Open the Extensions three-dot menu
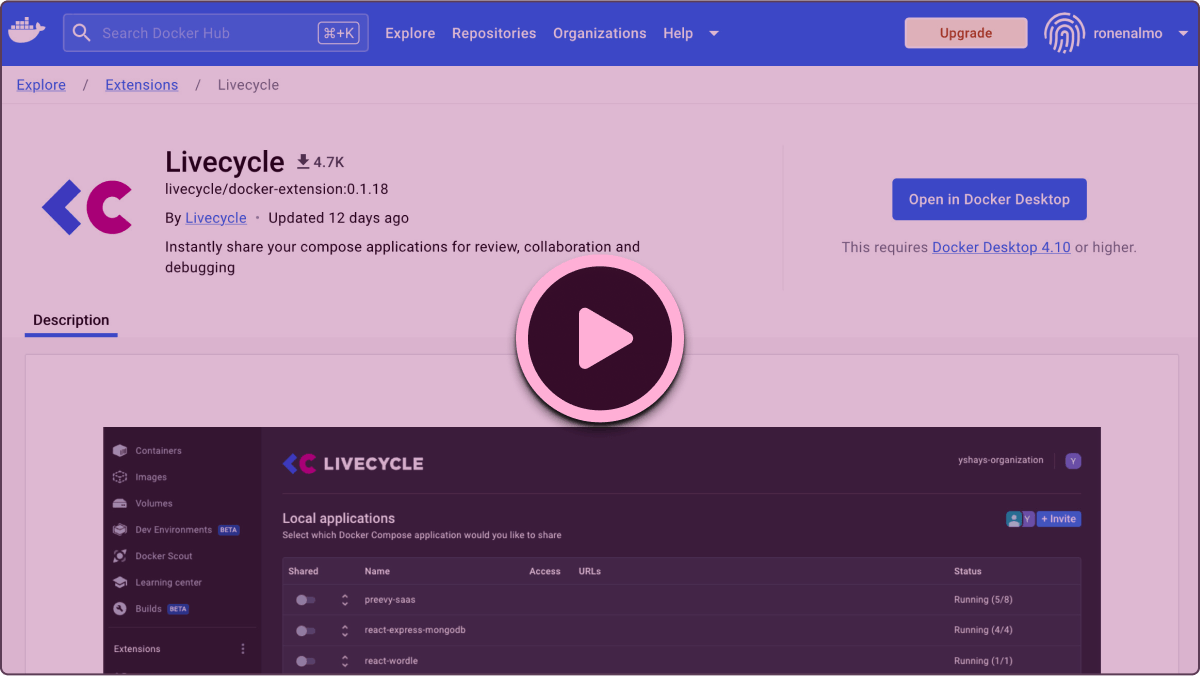 pos(242,649)
